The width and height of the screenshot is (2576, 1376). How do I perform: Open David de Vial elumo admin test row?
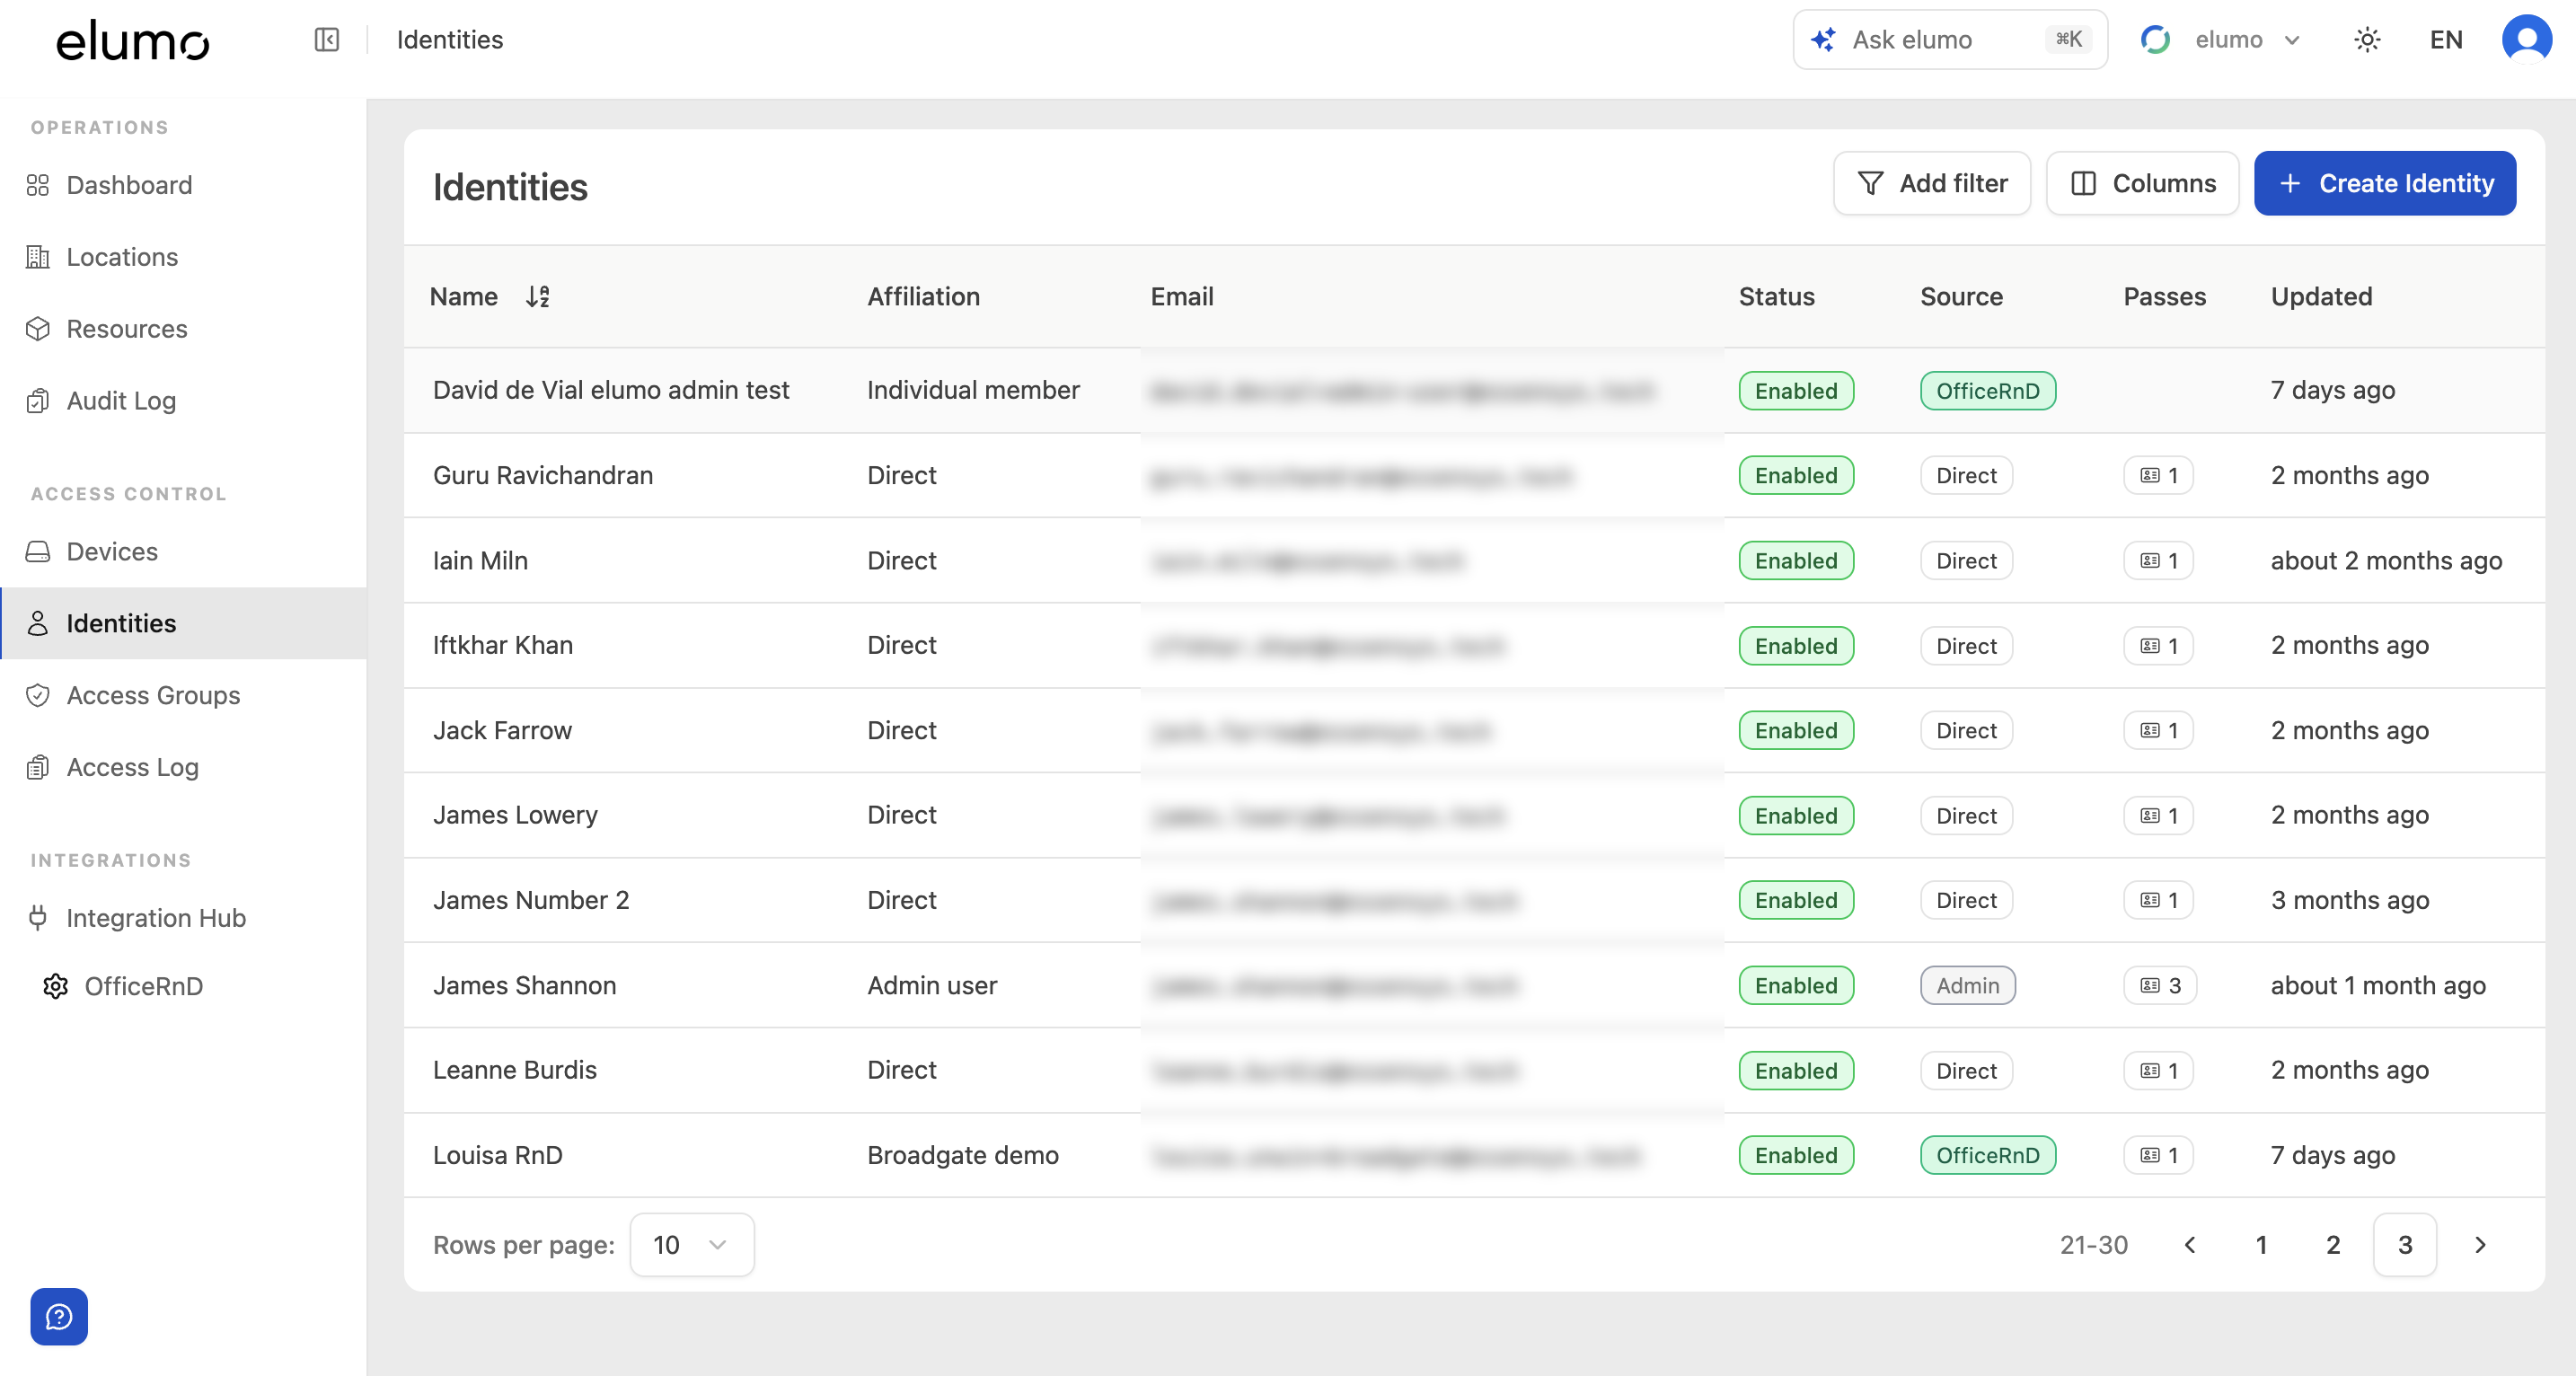pyautogui.click(x=1474, y=390)
